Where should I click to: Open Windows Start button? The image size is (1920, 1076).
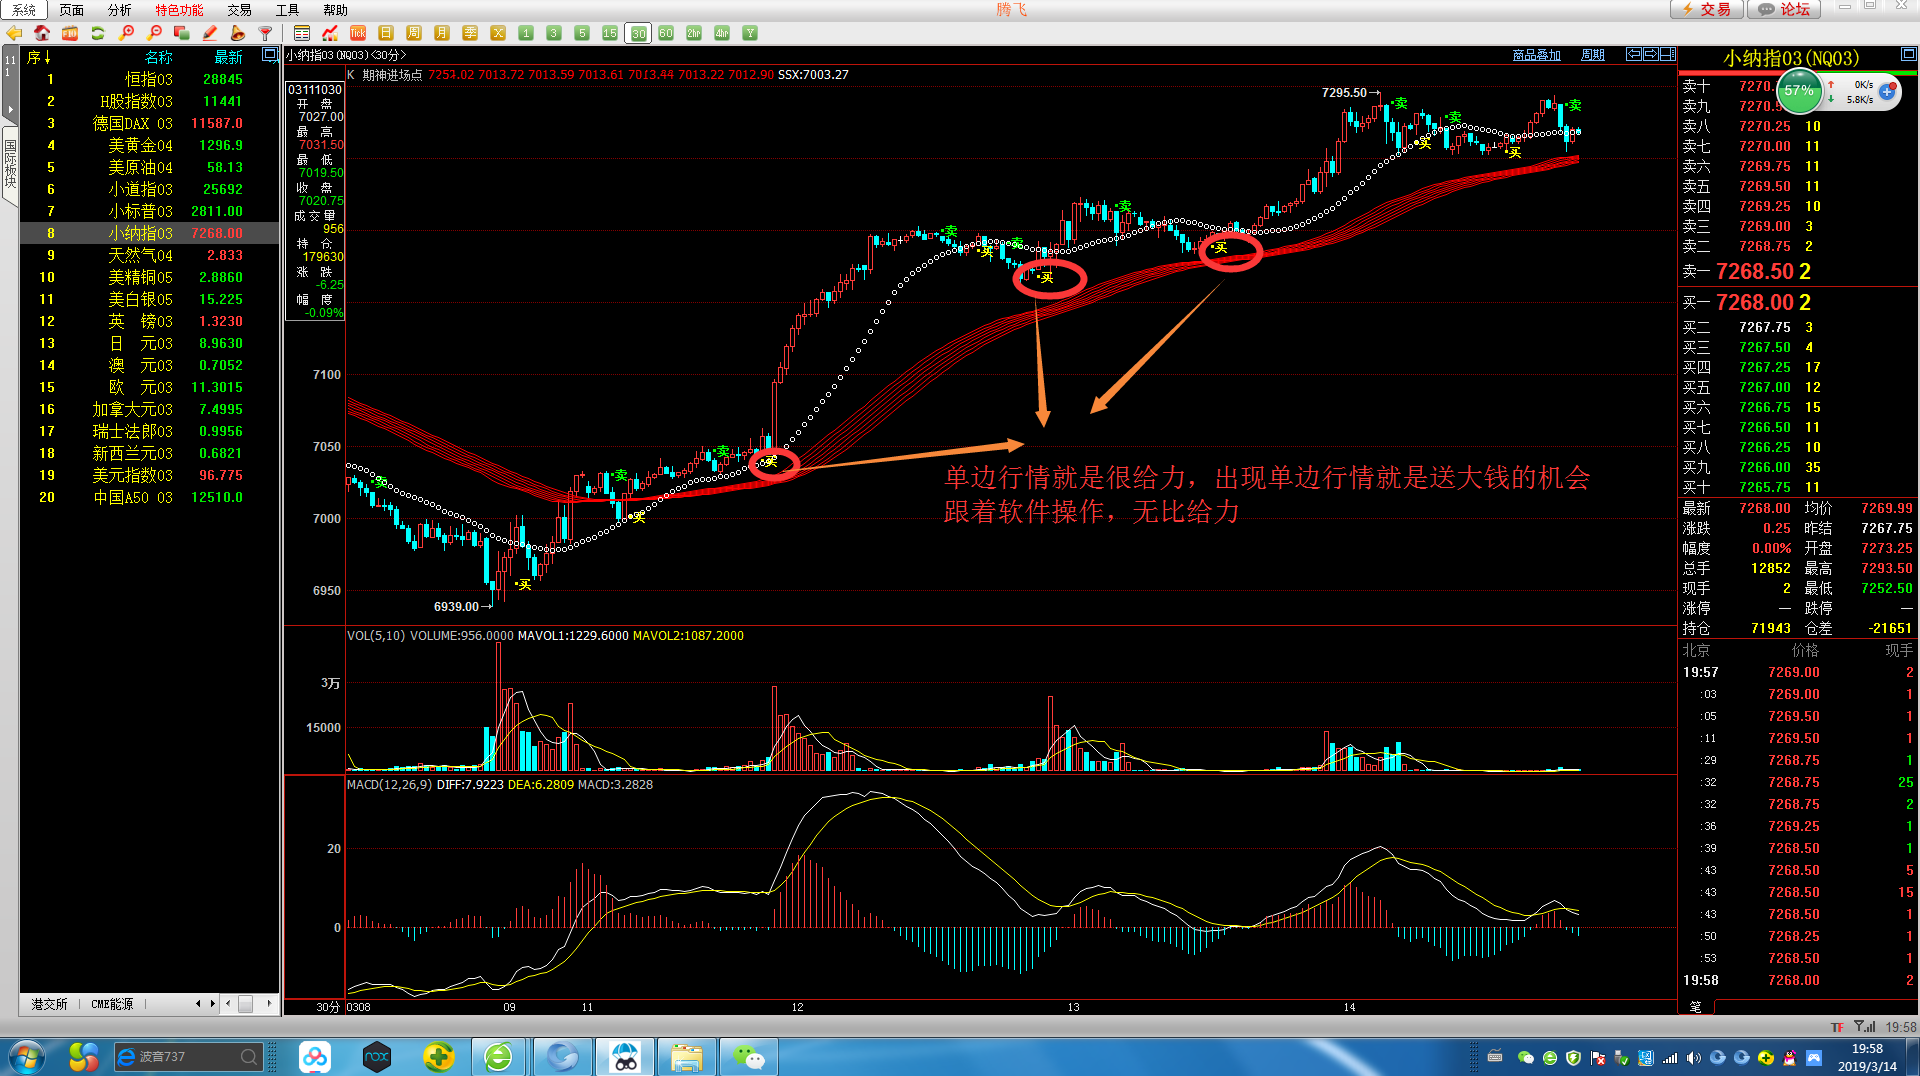tap(26, 1056)
